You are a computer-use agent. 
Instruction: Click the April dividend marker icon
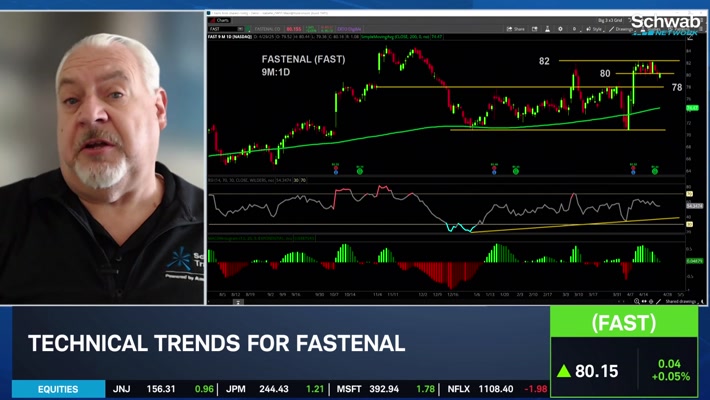(x=633, y=172)
